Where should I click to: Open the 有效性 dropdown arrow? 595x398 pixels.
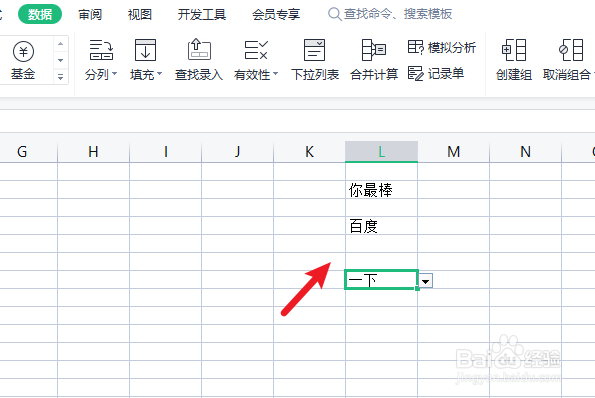click(275, 74)
